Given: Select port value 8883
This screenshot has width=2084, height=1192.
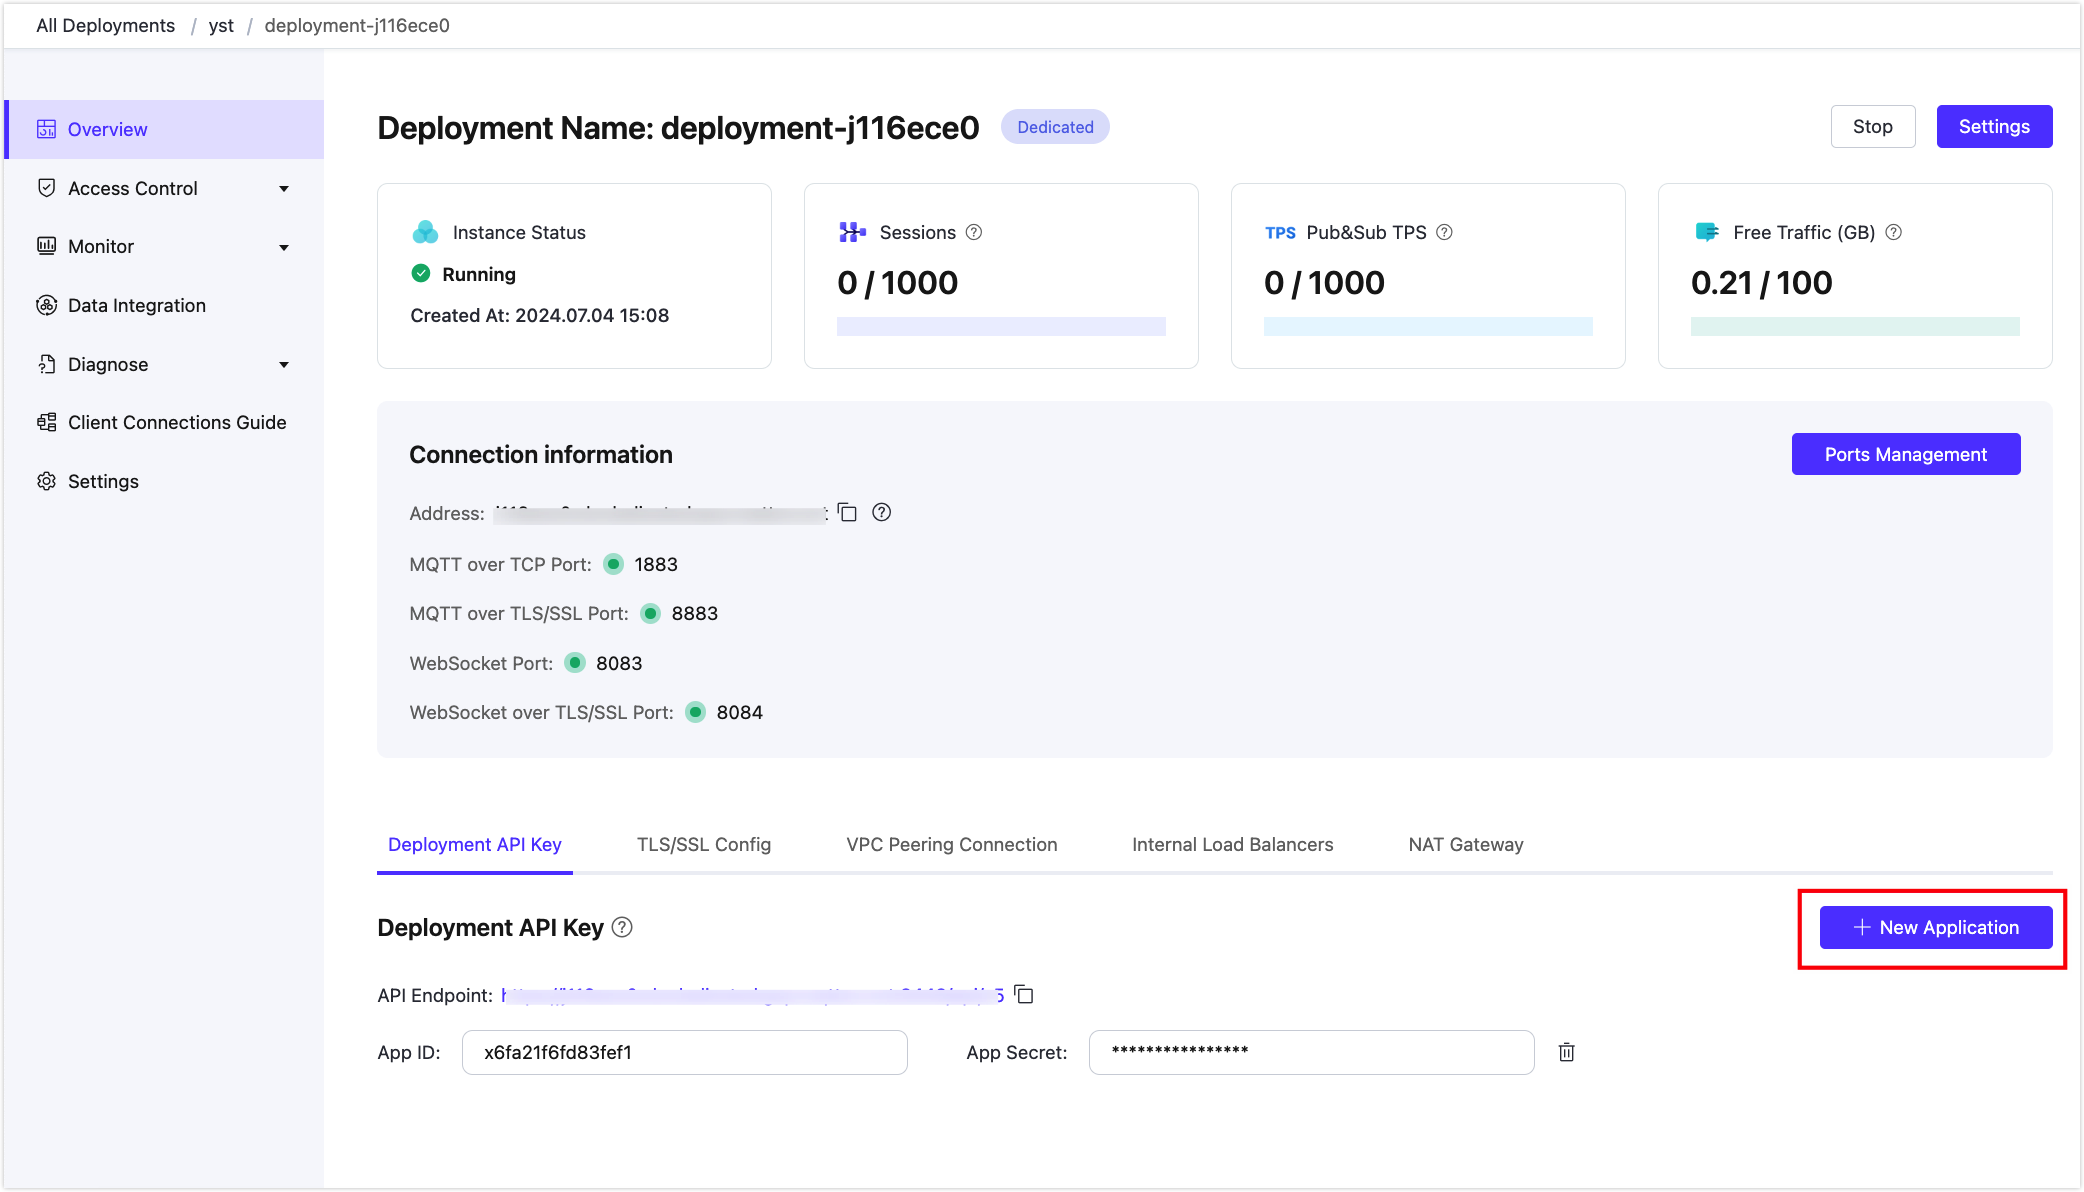Looking at the screenshot, I should (x=695, y=613).
